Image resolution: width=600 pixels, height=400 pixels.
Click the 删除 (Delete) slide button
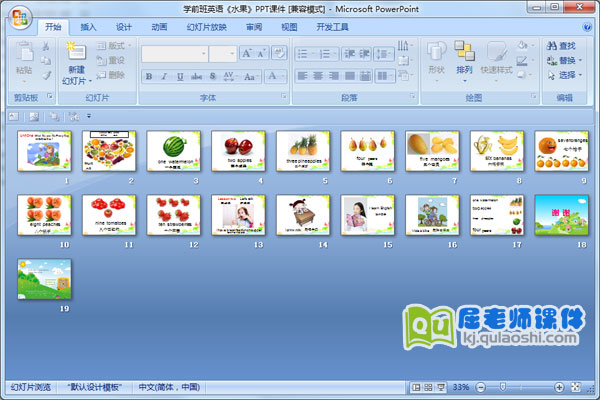coord(111,75)
